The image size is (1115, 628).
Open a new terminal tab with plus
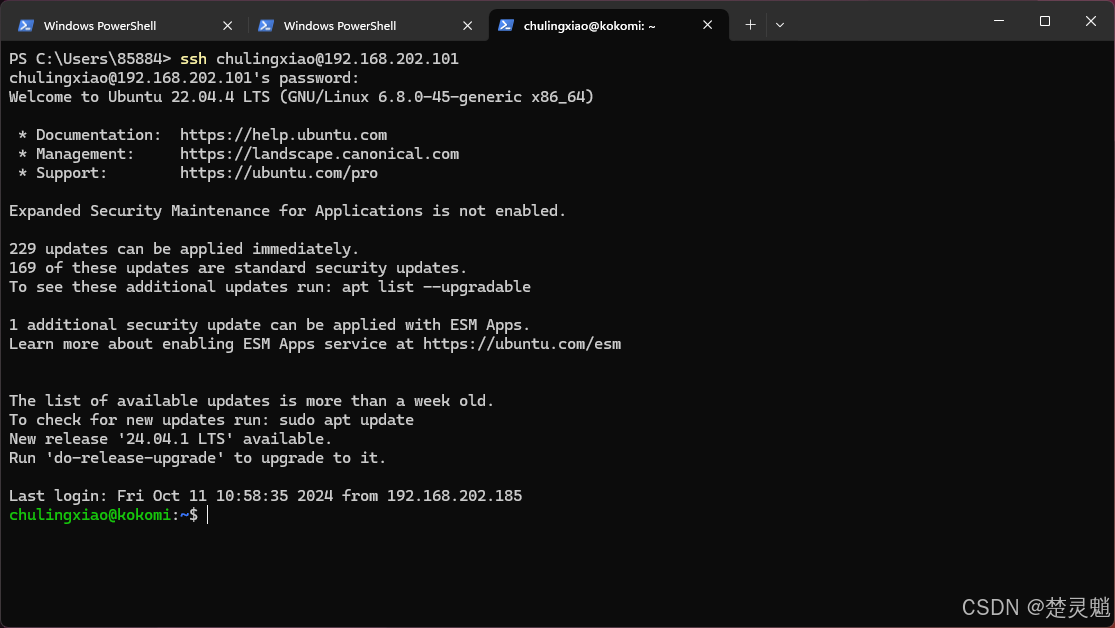[750, 25]
